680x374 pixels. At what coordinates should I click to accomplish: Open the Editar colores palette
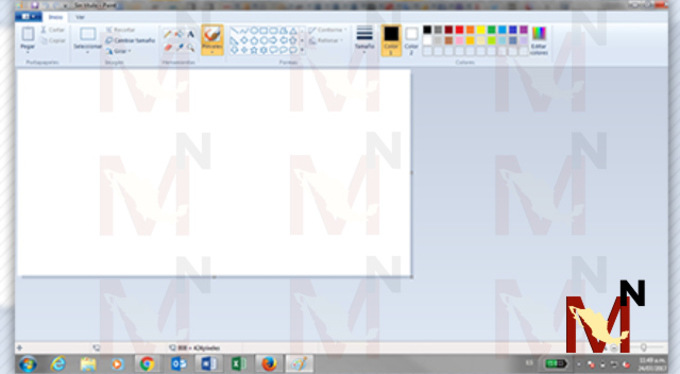pos(539,40)
